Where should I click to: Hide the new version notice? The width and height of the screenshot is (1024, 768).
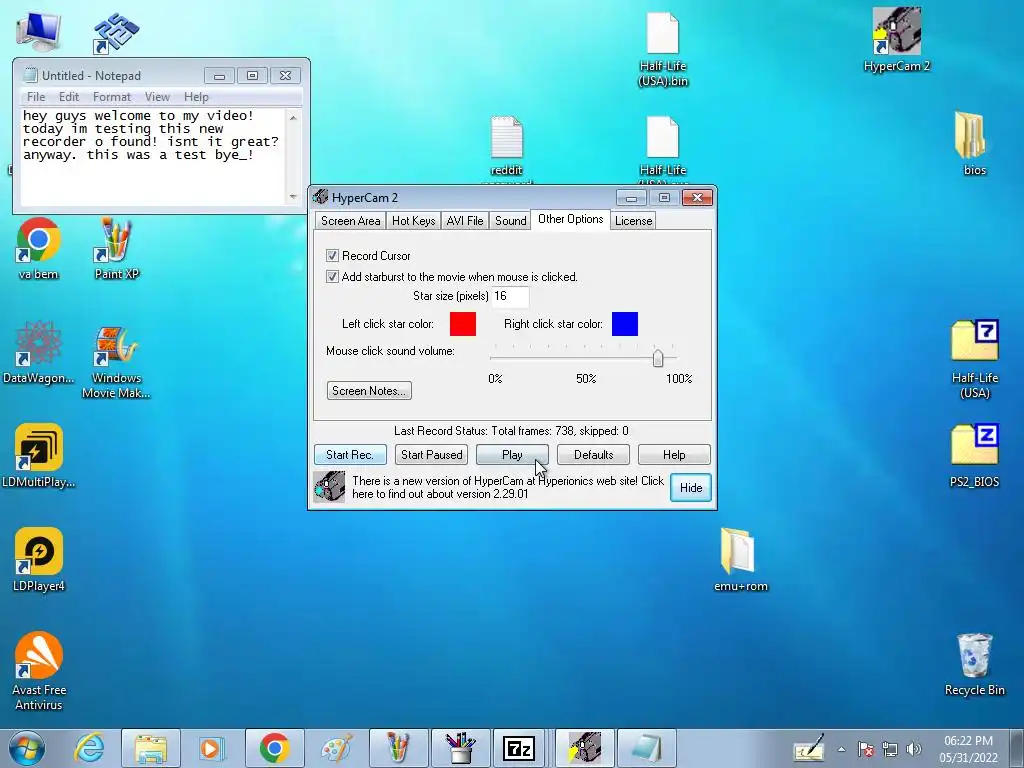(690, 488)
